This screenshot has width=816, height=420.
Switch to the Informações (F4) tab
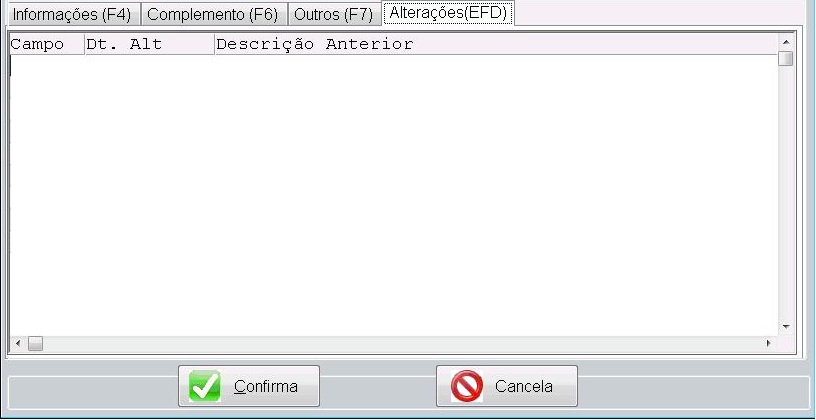click(x=72, y=15)
